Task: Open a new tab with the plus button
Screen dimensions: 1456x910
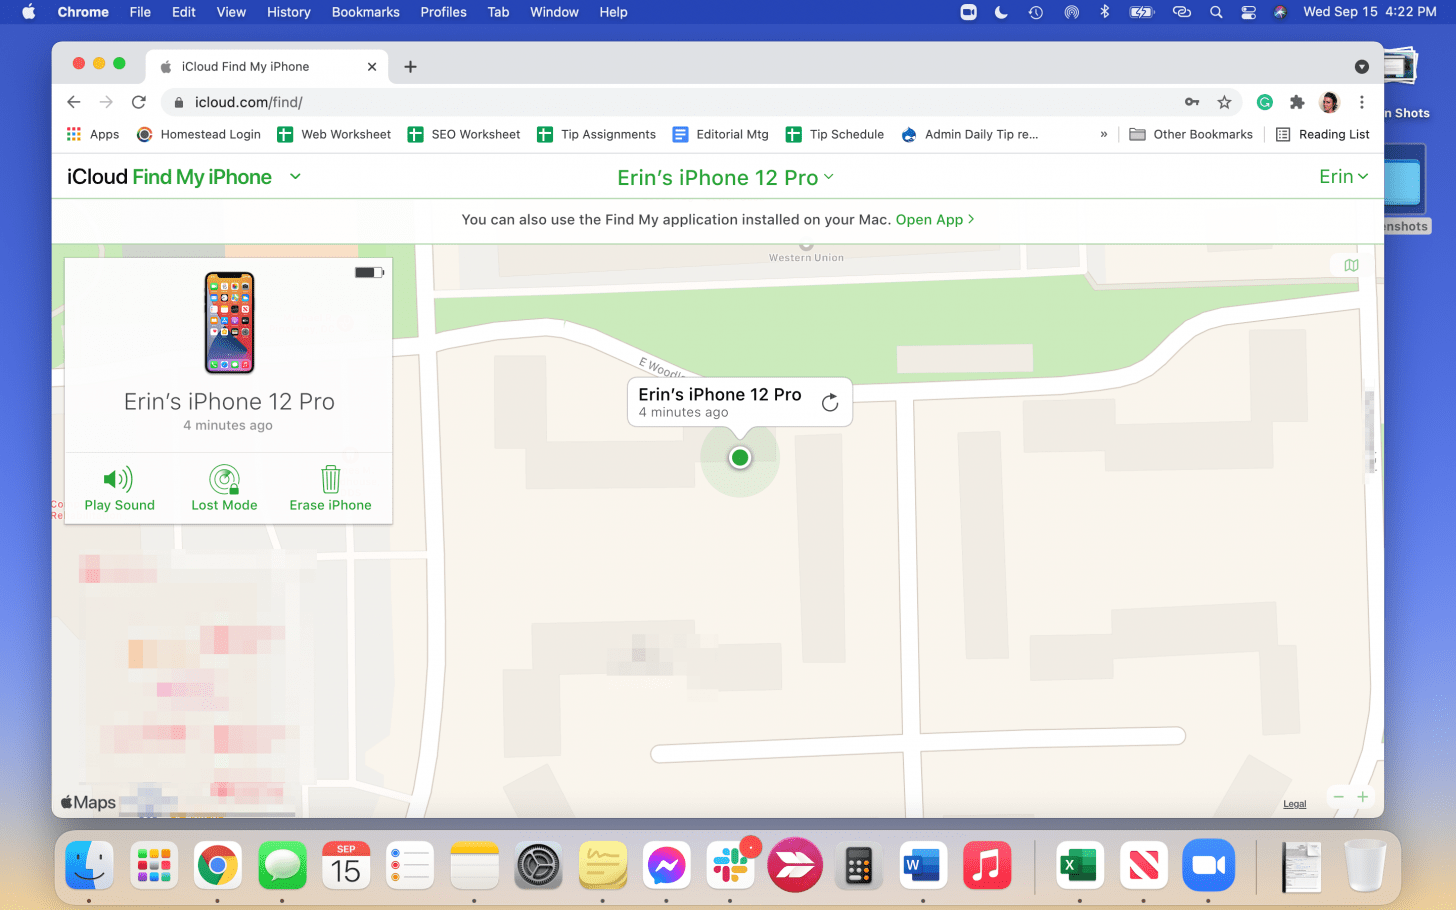Action: coord(410,67)
